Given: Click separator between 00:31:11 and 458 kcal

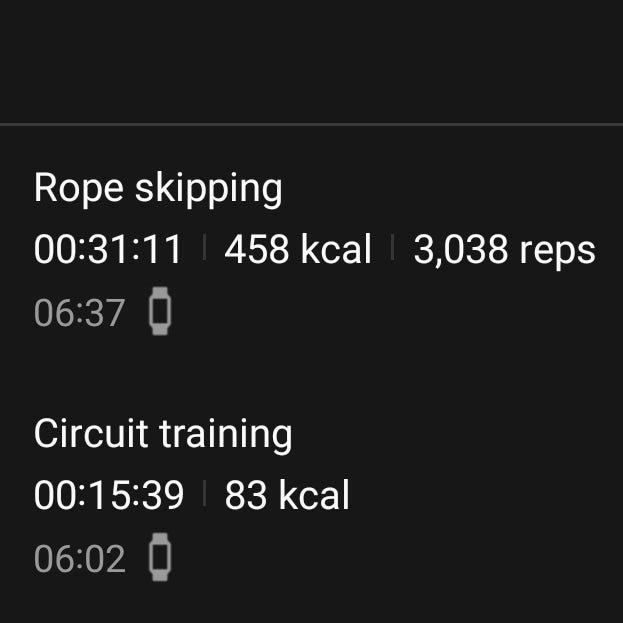Looking at the screenshot, I should click(204, 249).
